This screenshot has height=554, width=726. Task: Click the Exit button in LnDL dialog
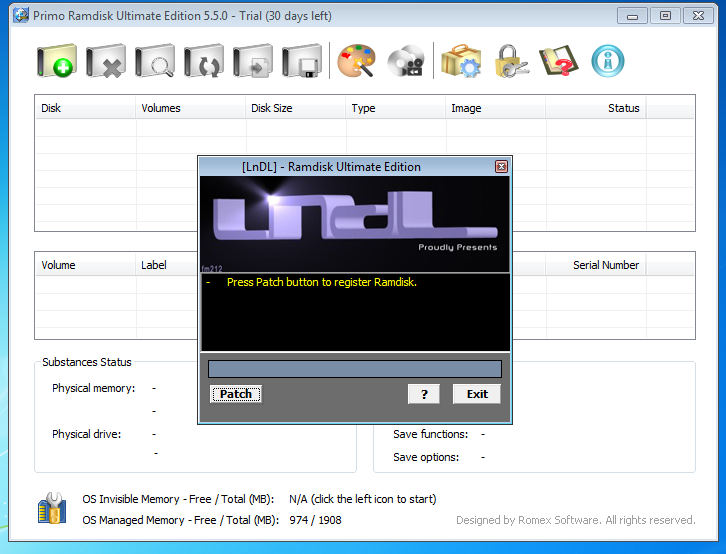click(477, 394)
